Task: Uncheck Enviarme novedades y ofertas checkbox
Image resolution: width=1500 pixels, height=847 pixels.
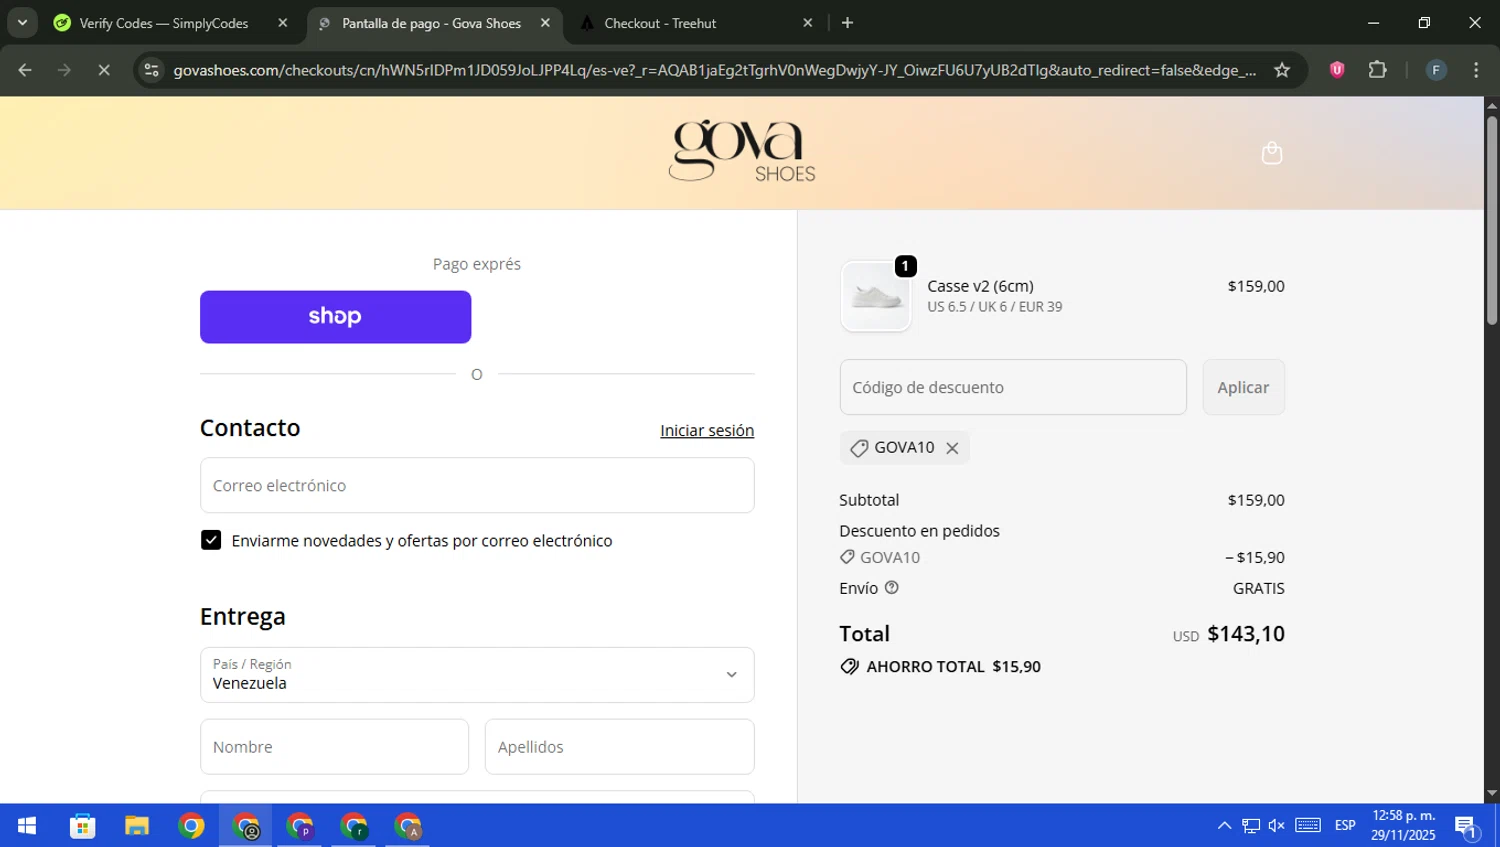Action: [211, 540]
